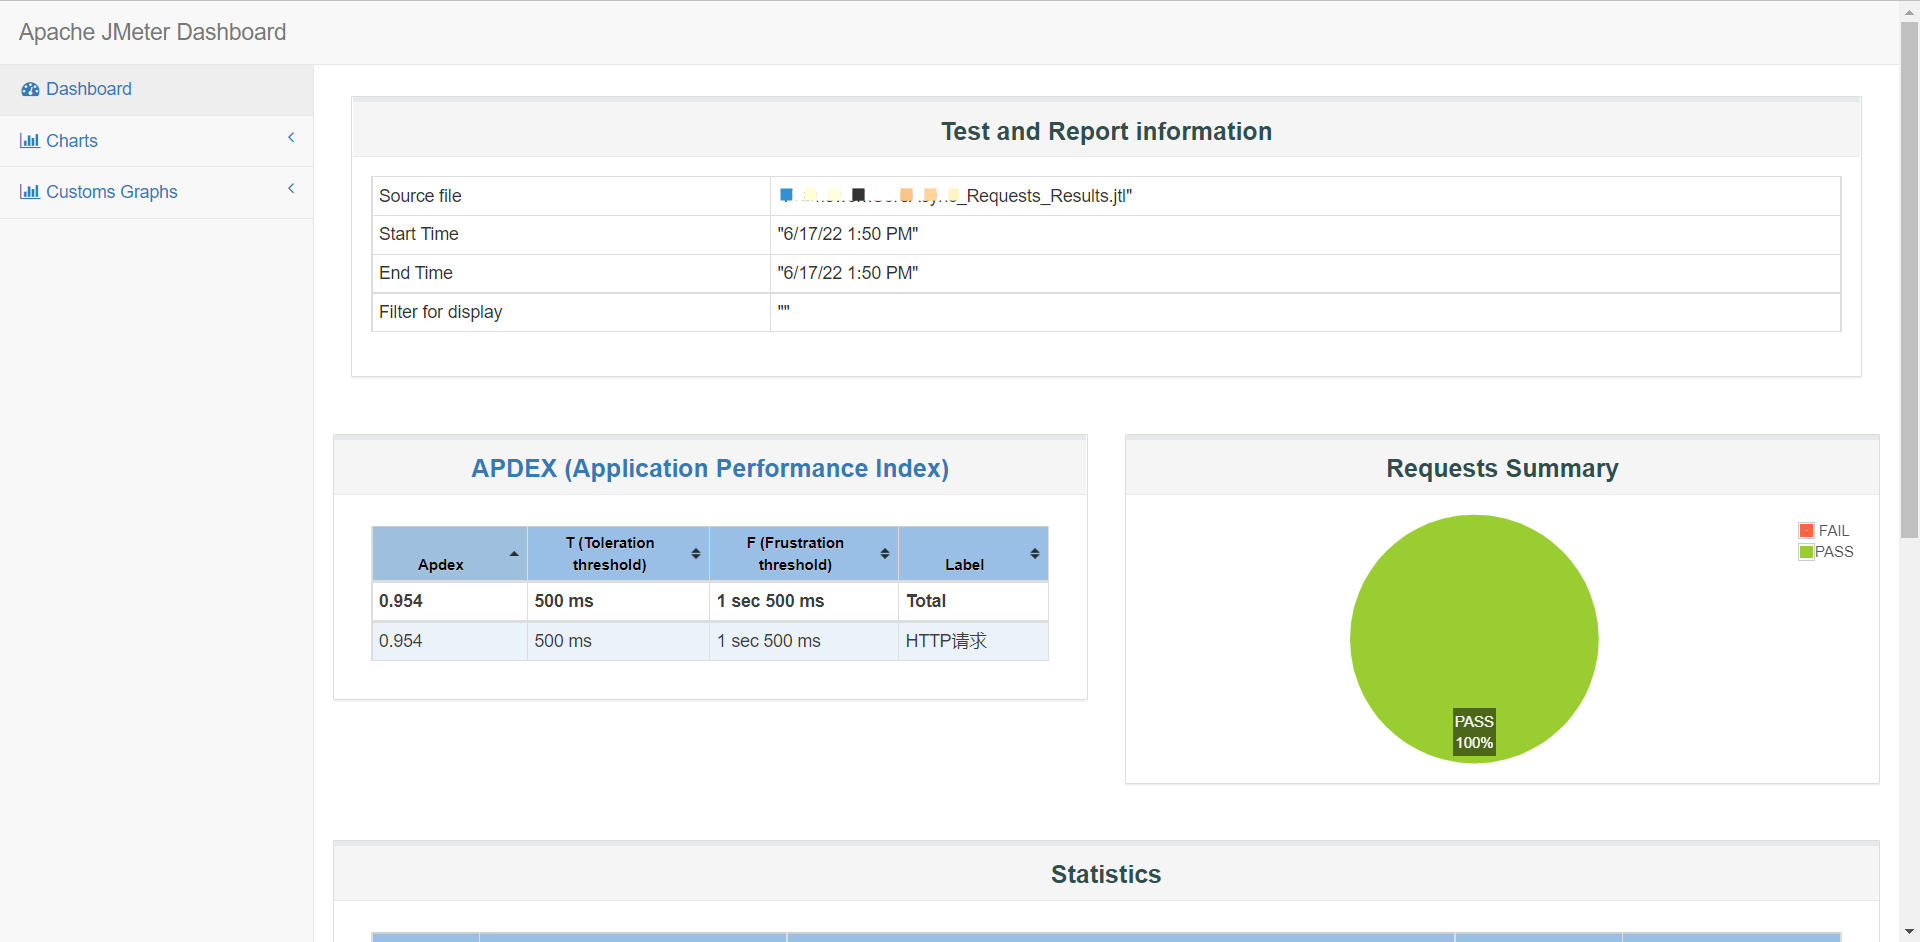Expand the Customs Graphs menu chevron
Screen dimensions: 1920x942
click(291, 189)
